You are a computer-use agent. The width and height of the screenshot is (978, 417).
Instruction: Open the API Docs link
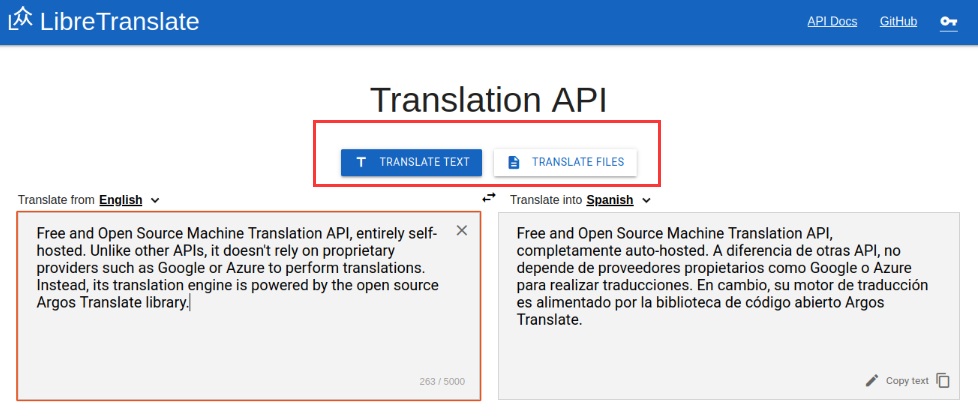[832, 22]
